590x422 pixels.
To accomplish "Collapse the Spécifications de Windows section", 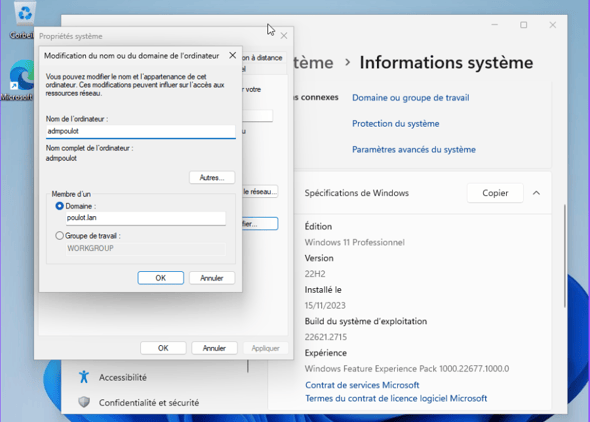I will [536, 193].
